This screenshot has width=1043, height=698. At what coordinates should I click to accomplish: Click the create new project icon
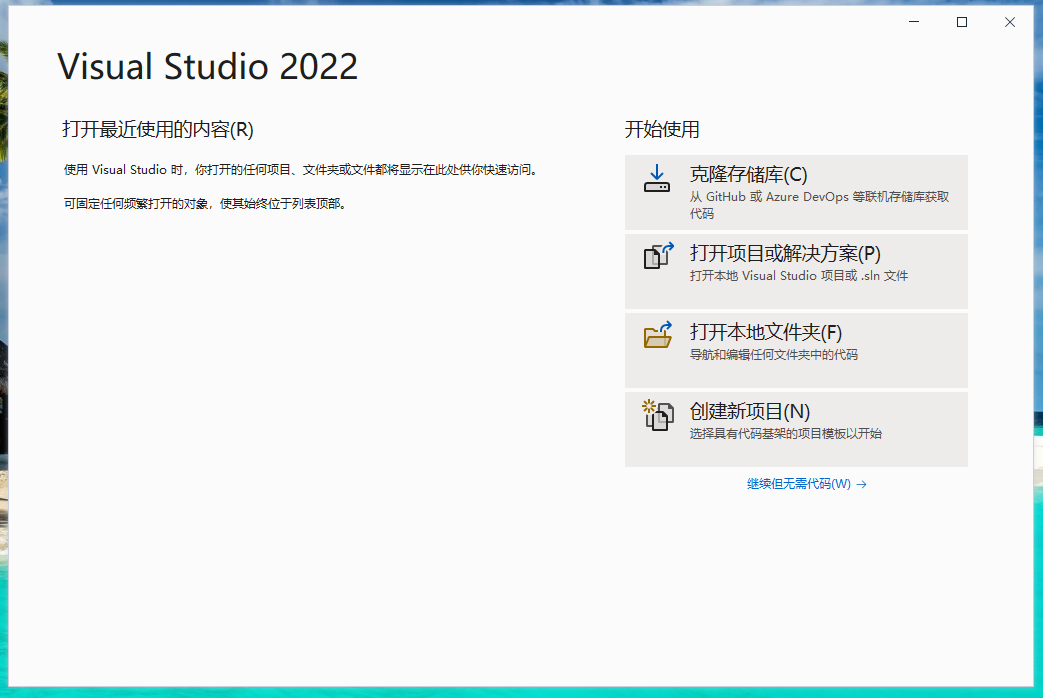pos(657,415)
